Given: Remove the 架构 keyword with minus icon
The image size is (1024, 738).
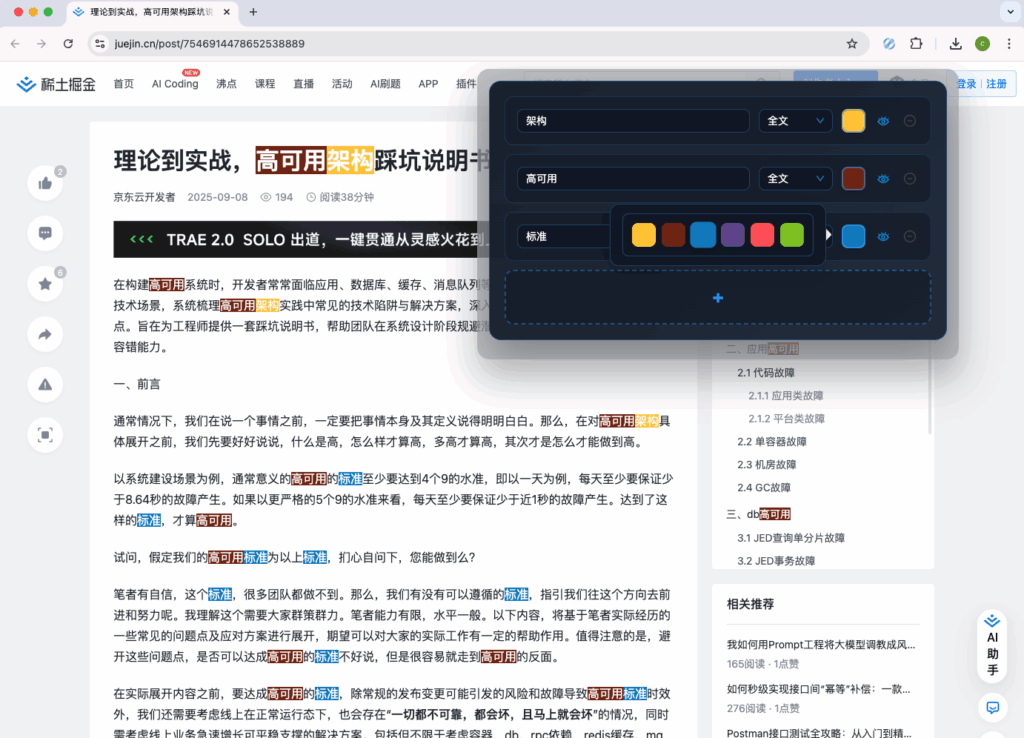Looking at the screenshot, I should point(909,121).
